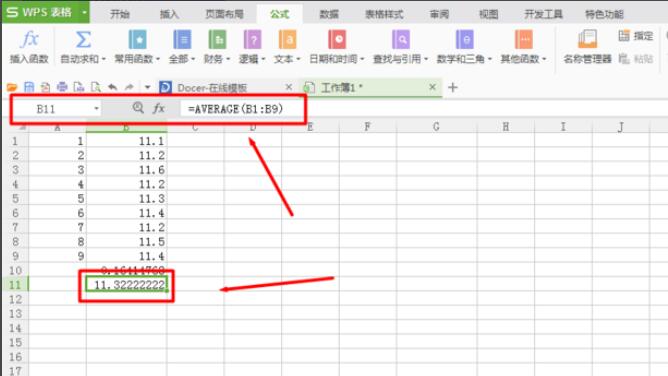Select cell A9 containing 9
Image resolution: width=668 pixels, height=376 pixels.
pos(57,256)
